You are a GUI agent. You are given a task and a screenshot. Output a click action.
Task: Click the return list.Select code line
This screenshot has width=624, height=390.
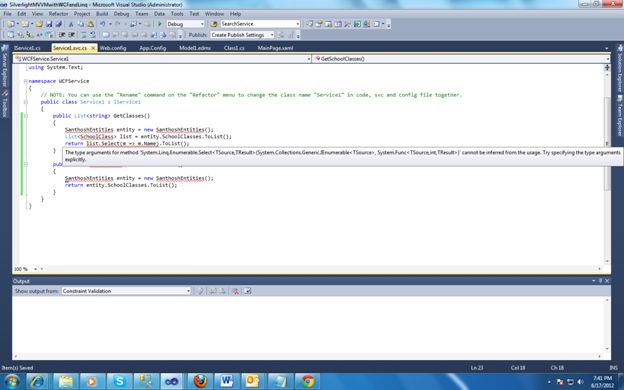coord(127,144)
